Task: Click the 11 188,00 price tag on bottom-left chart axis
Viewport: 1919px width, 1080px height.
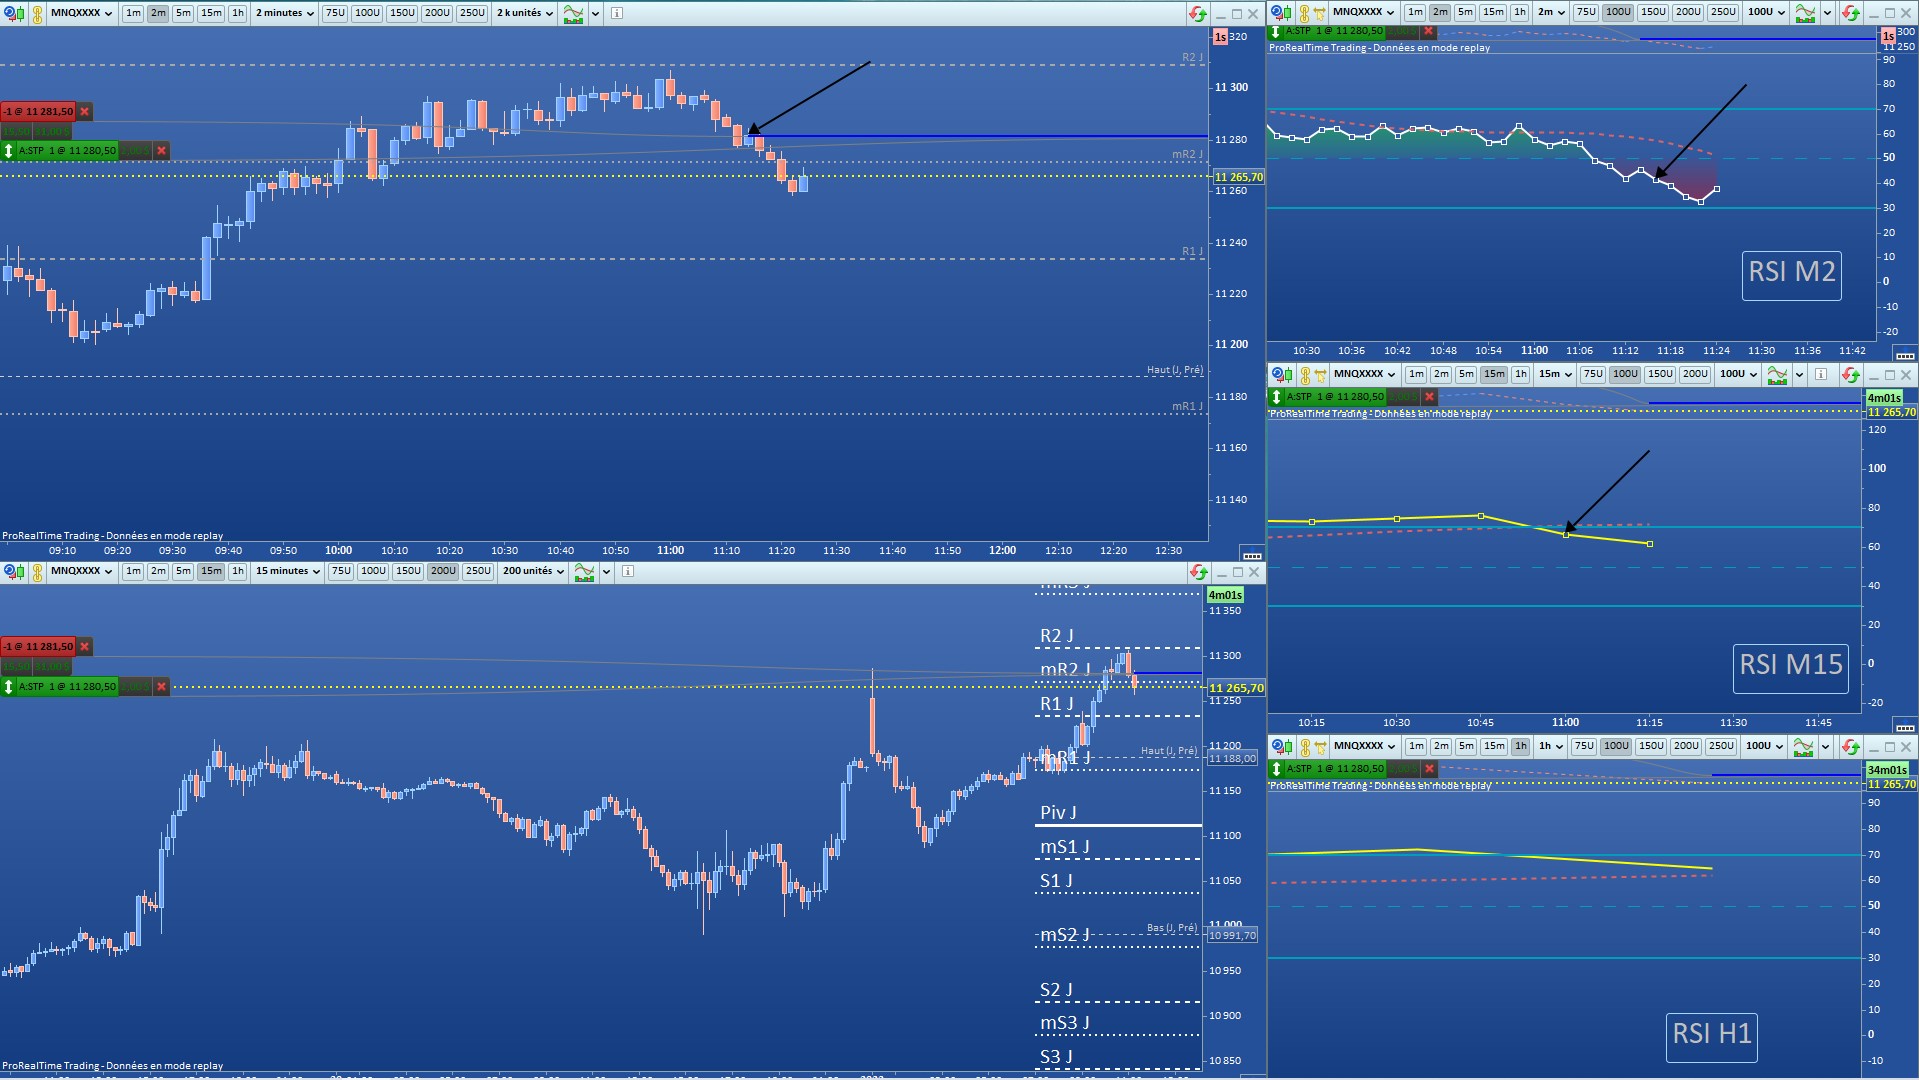Action: [1232, 759]
